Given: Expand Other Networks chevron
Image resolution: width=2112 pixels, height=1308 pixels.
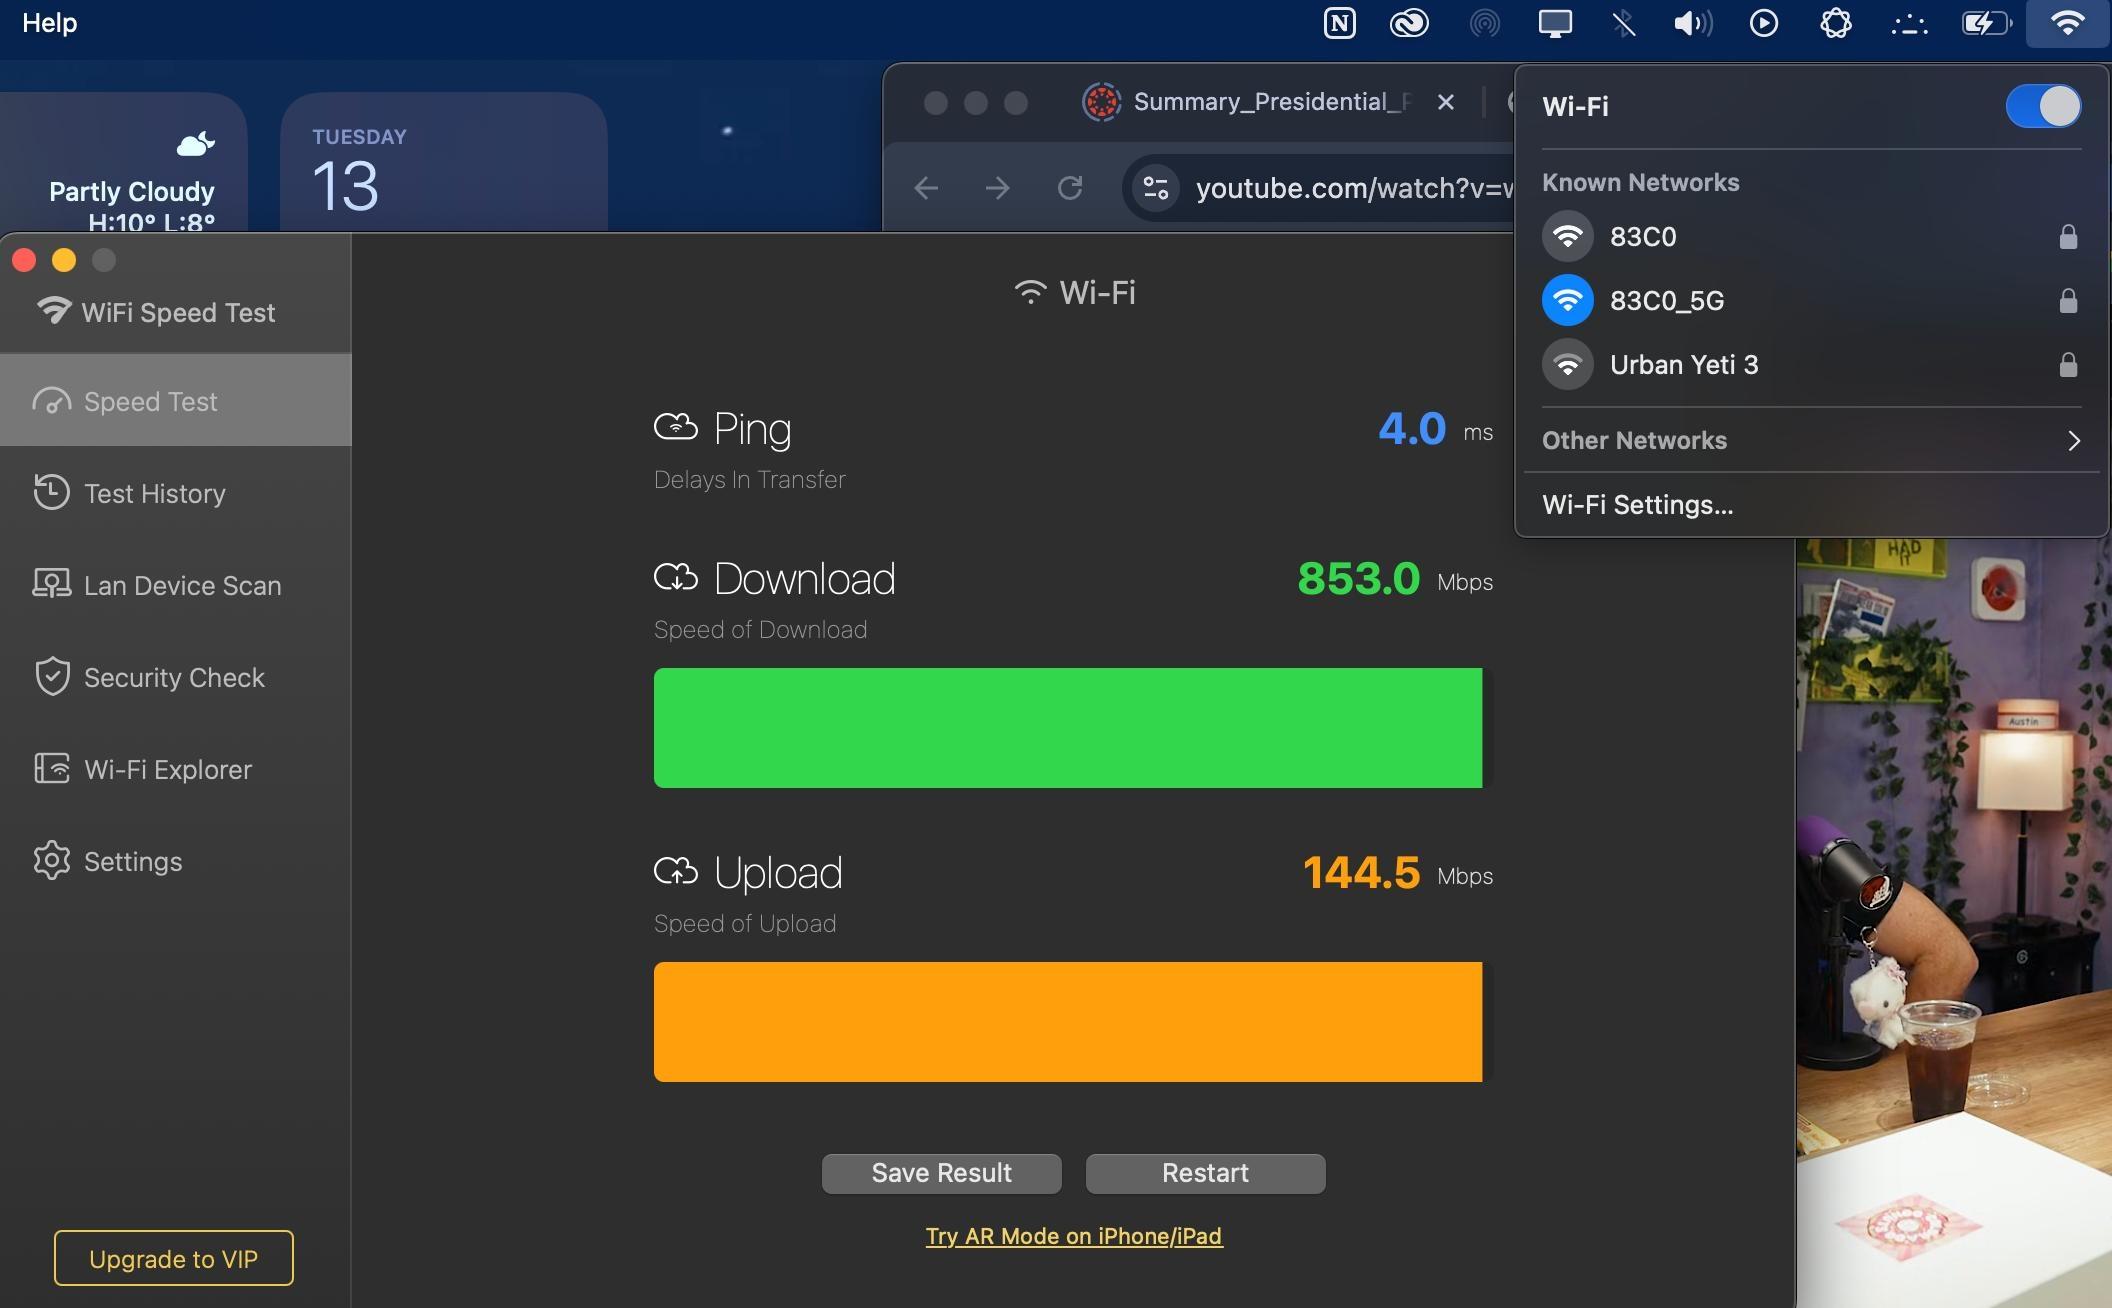Looking at the screenshot, I should (2073, 441).
